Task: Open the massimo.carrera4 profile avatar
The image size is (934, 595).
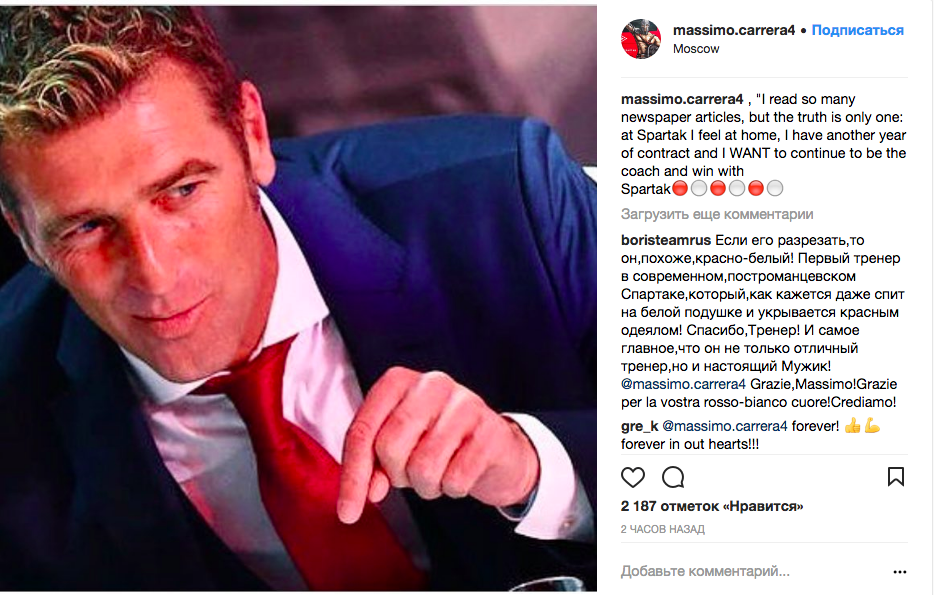Action: (641, 39)
